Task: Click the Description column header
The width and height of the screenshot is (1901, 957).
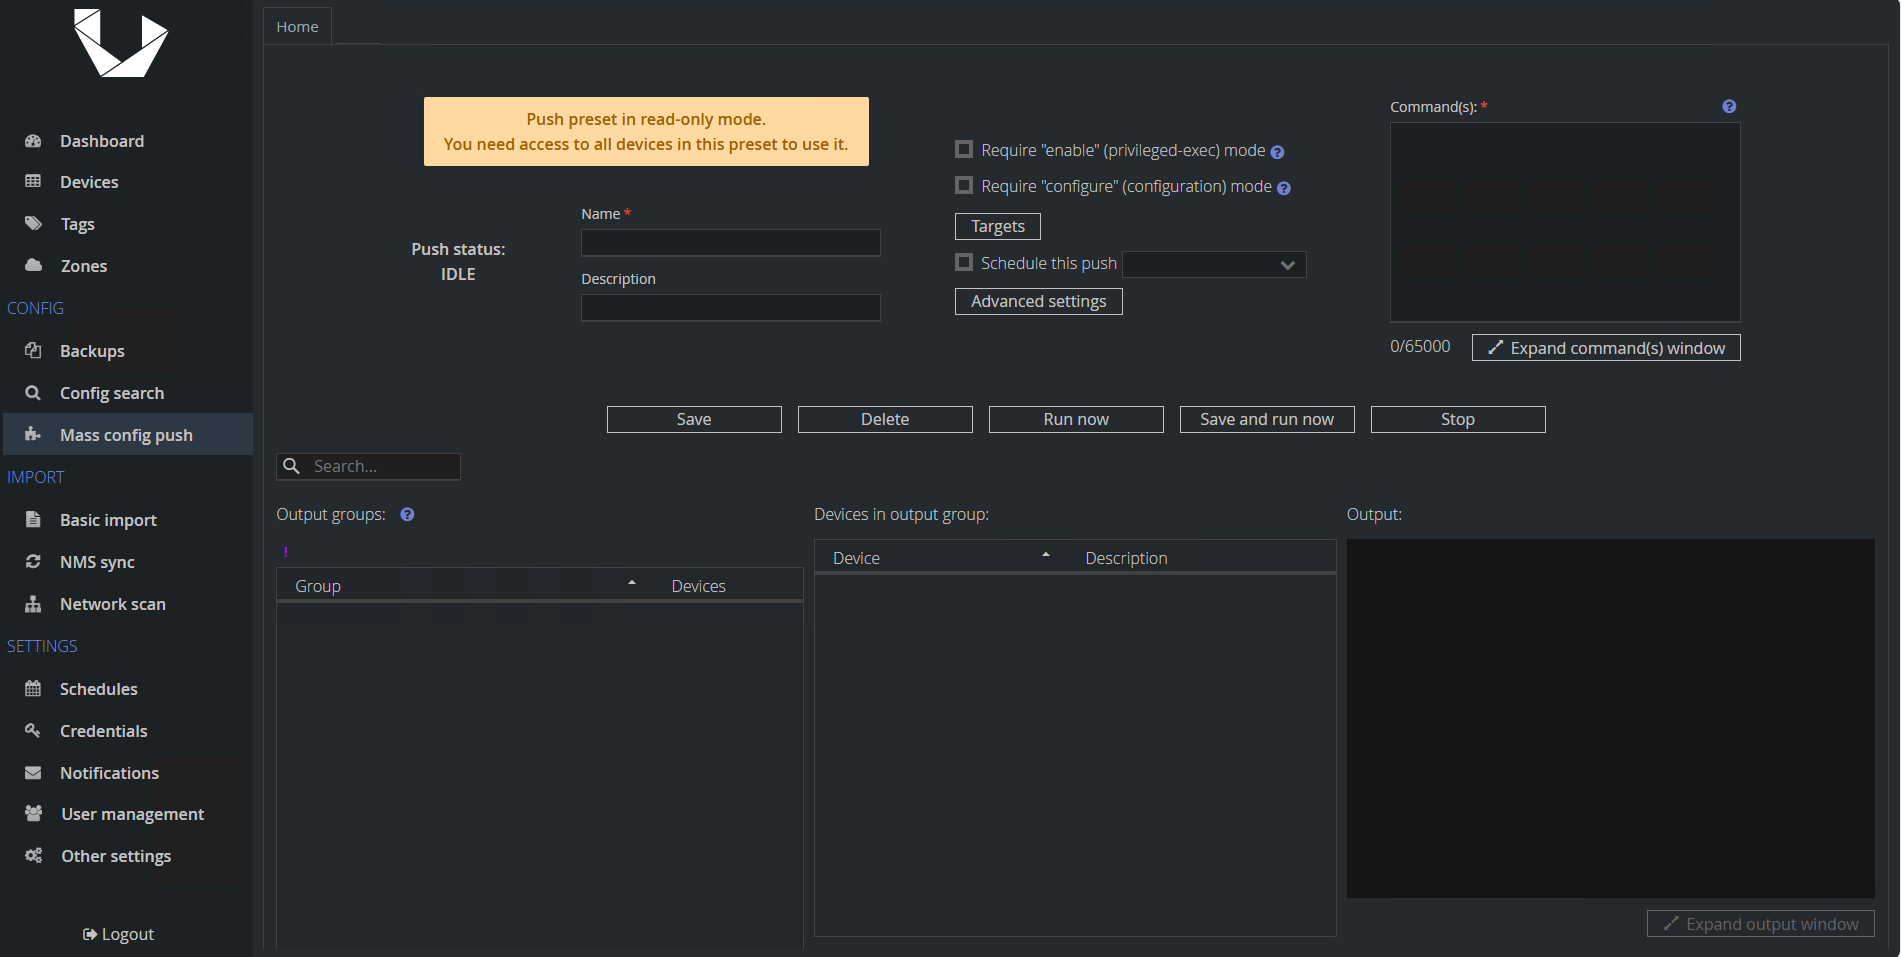Action: click(x=1126, y=558)
